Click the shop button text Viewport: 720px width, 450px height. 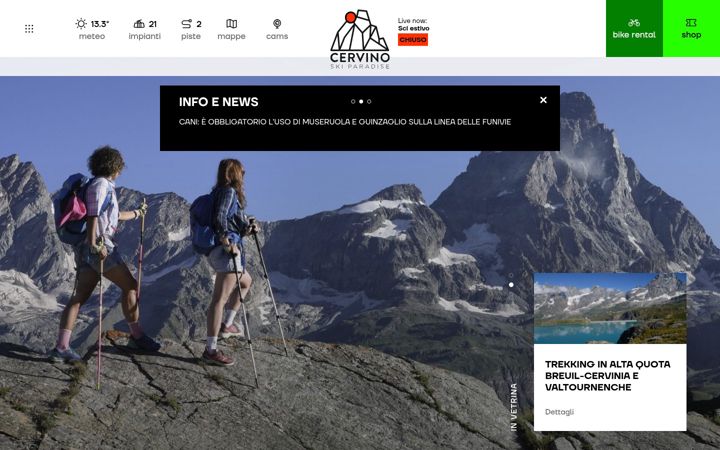pos(691,35)
